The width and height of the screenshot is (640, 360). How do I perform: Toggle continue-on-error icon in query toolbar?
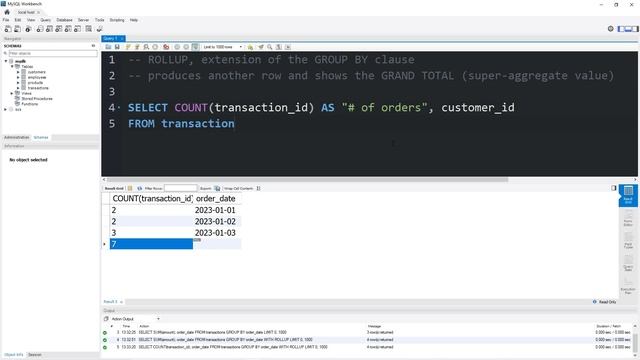tap(166, 47)
